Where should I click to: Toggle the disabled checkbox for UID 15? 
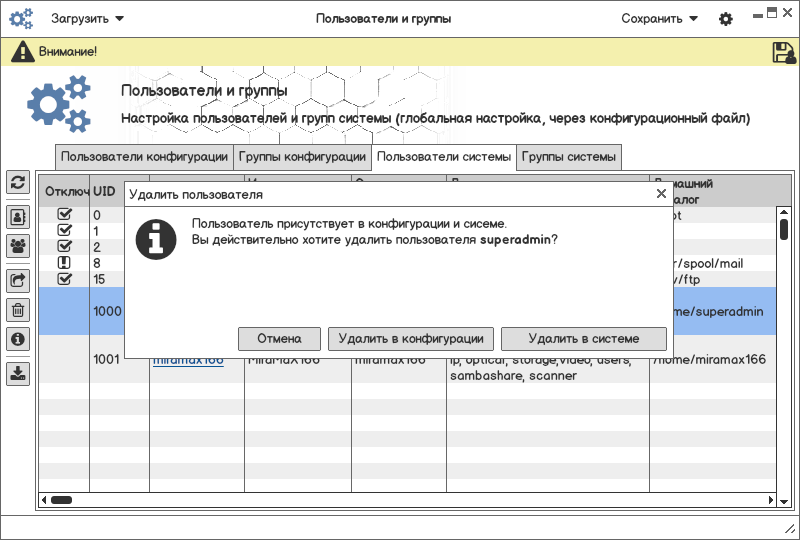65,278
